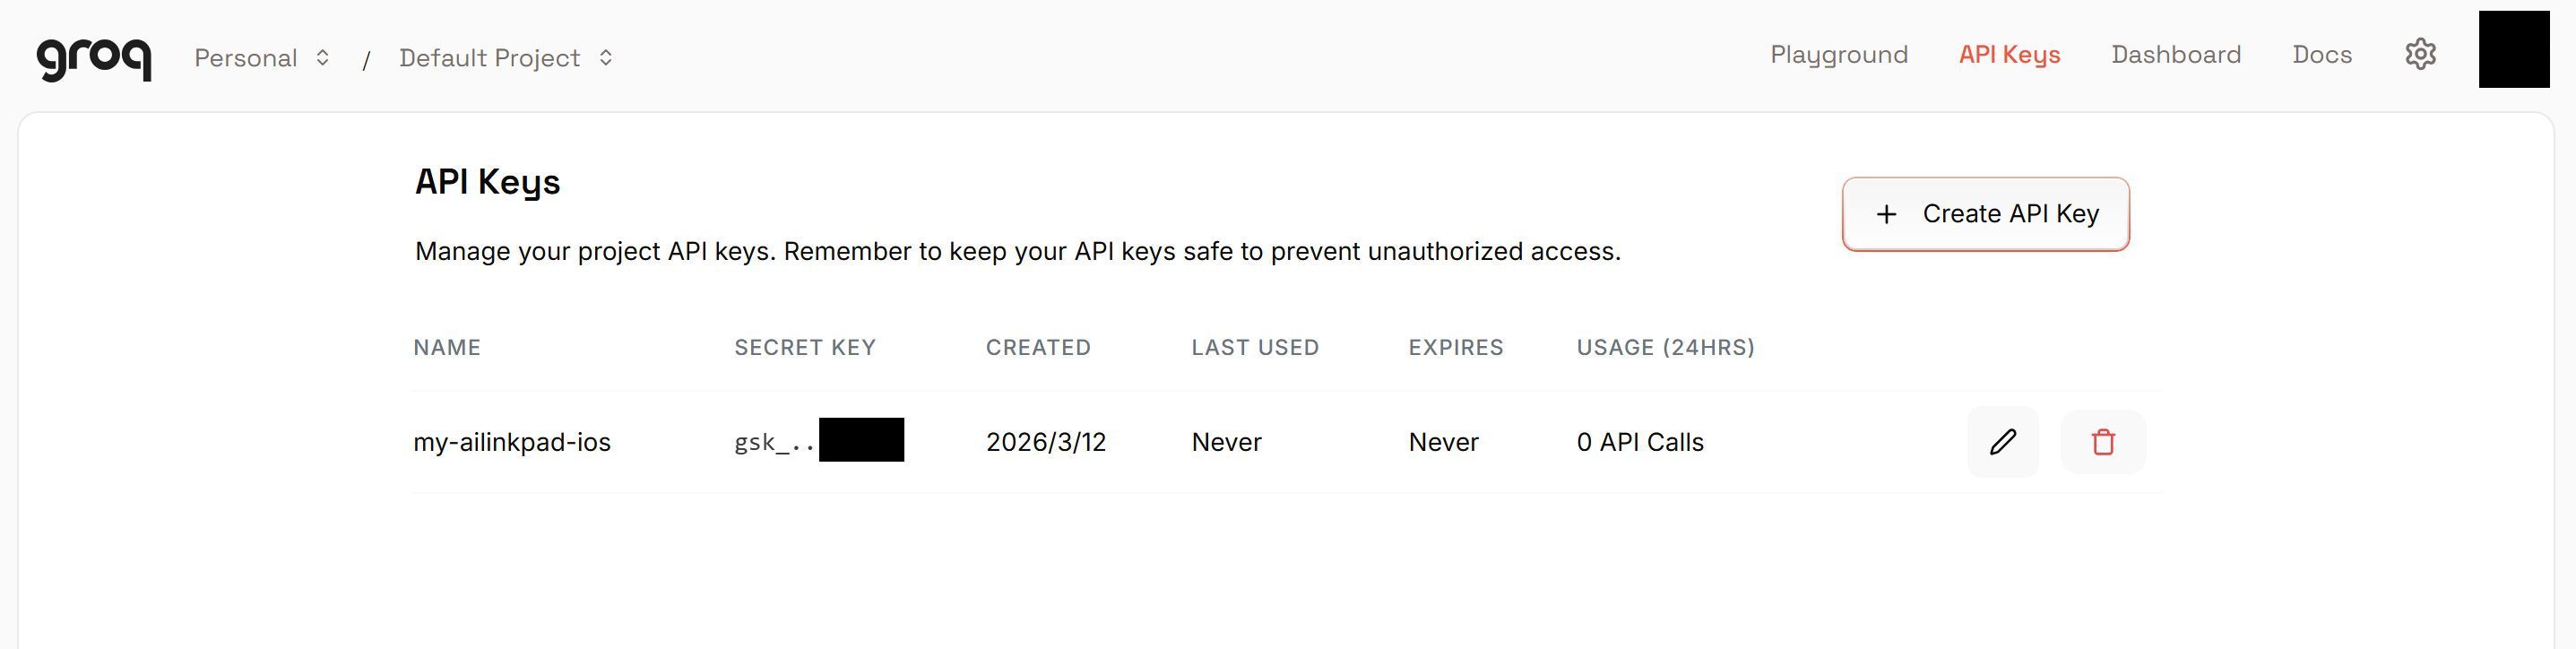
Task: Expand the Personal organization switcher
Action: (x=262, y=58)
